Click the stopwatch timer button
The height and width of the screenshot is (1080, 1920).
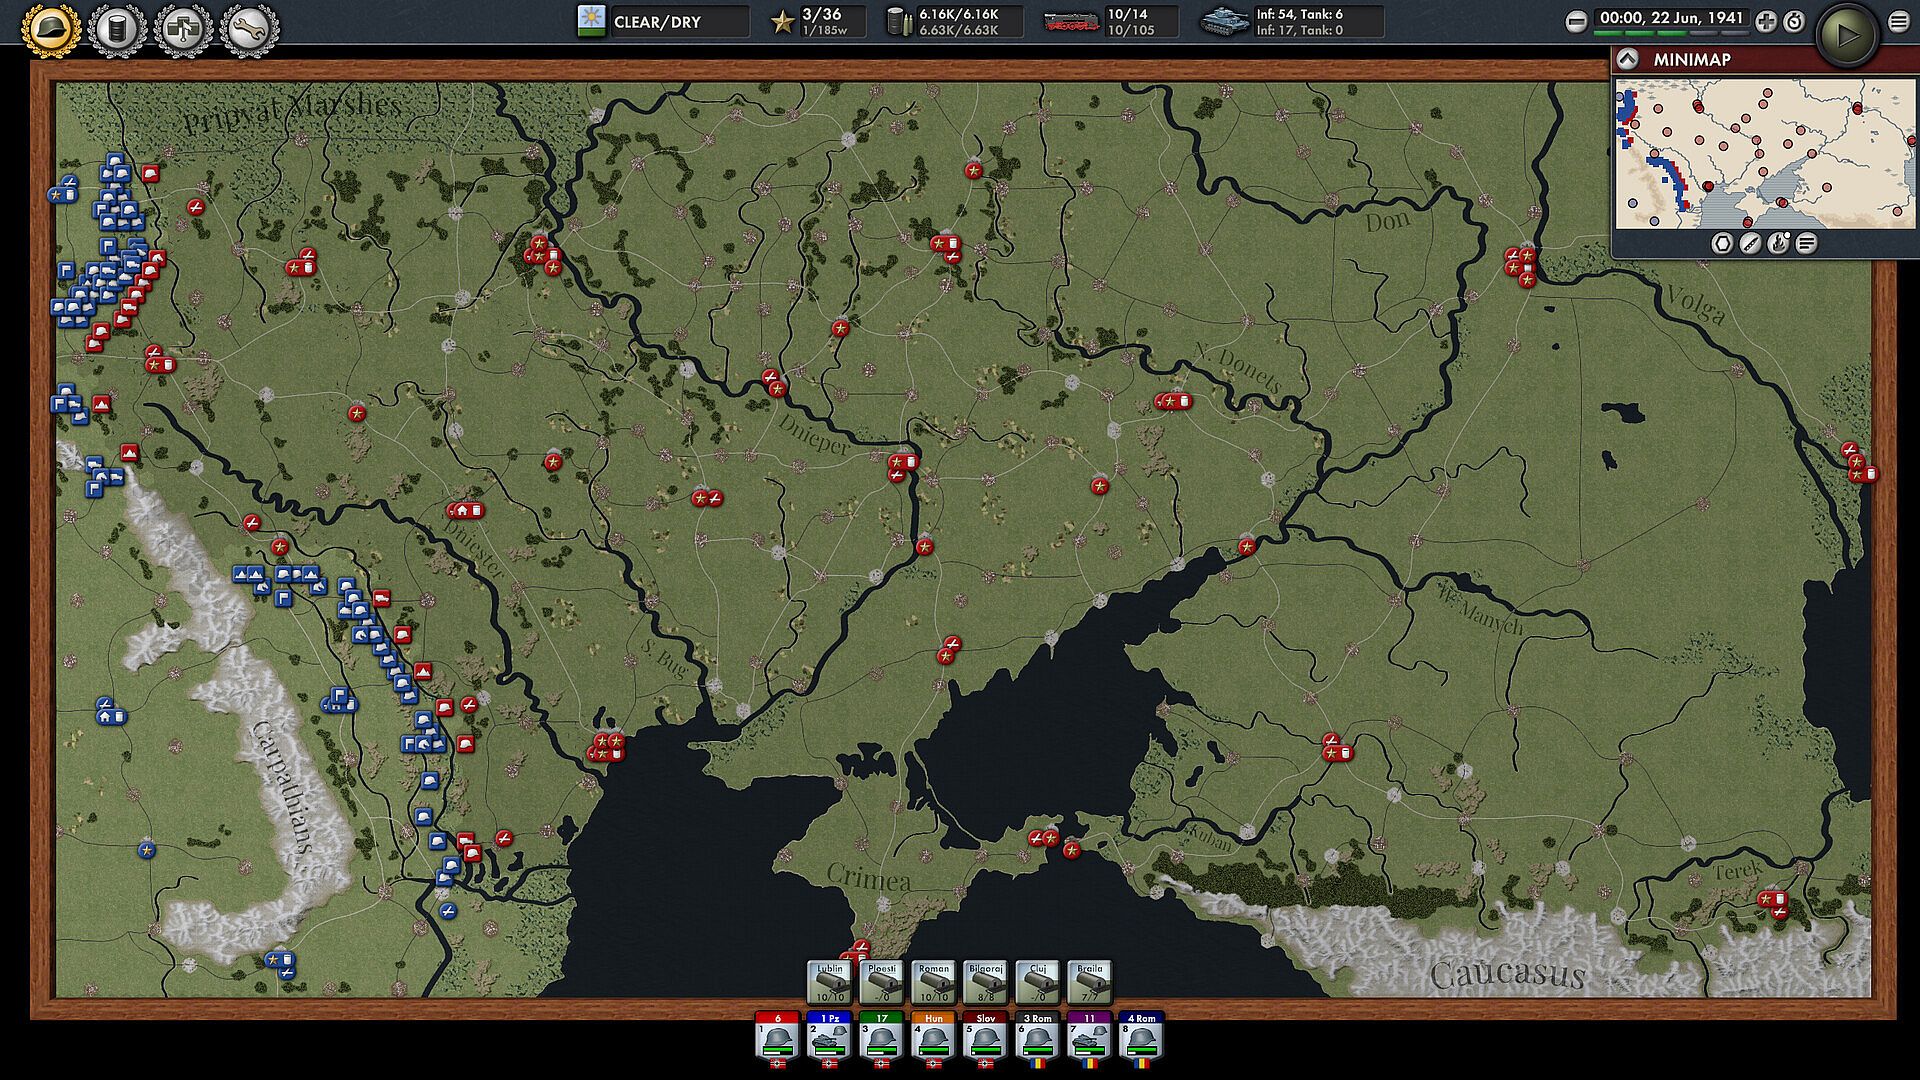click(1794, 22)
